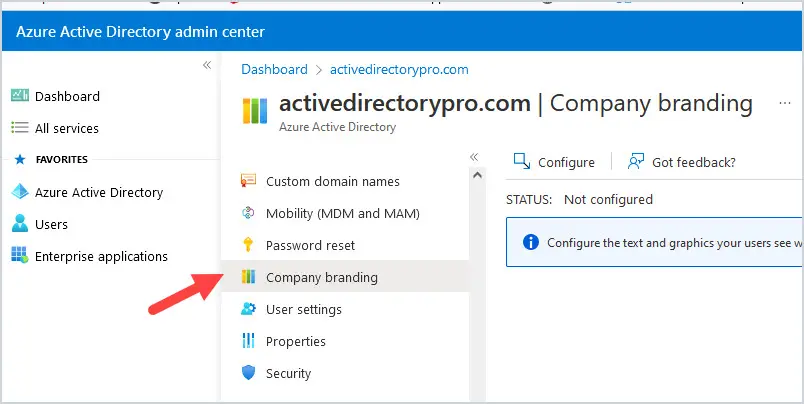Click the User settings gear-person icon
The height and width of the screenshot is (404, 804).
(248, 309)
